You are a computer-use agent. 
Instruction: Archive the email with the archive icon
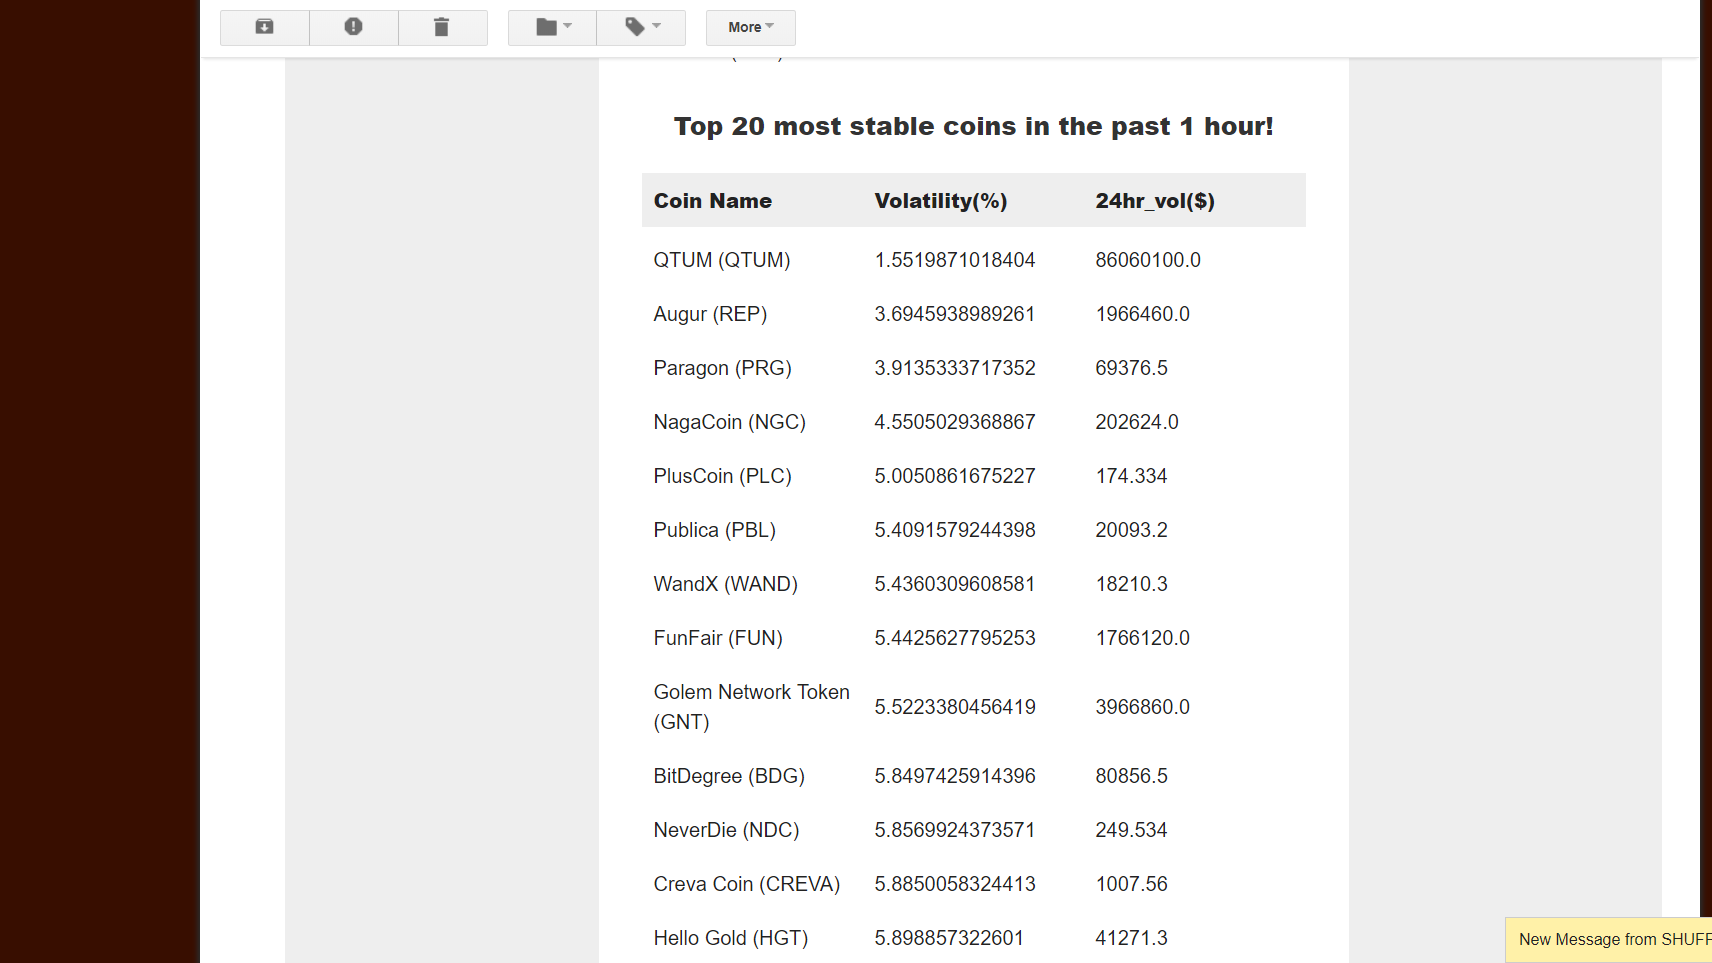coord(264,27)
